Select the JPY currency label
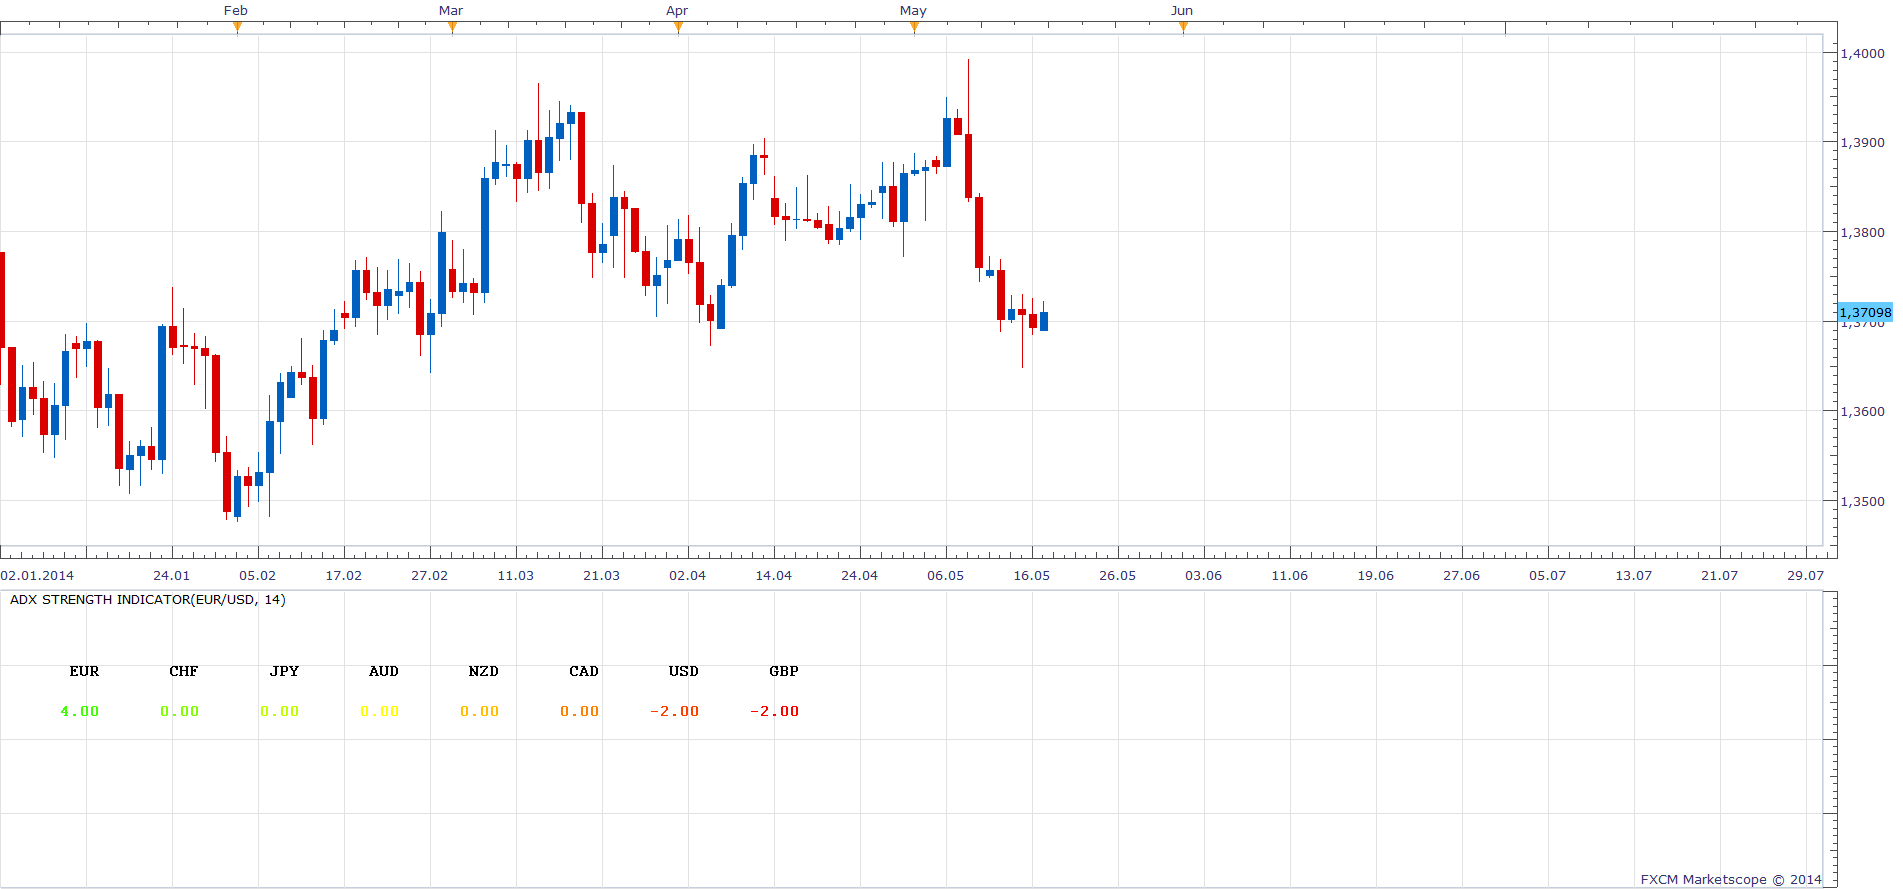The height and width of the screenshot is (889, 1903). tap(284, 671)
